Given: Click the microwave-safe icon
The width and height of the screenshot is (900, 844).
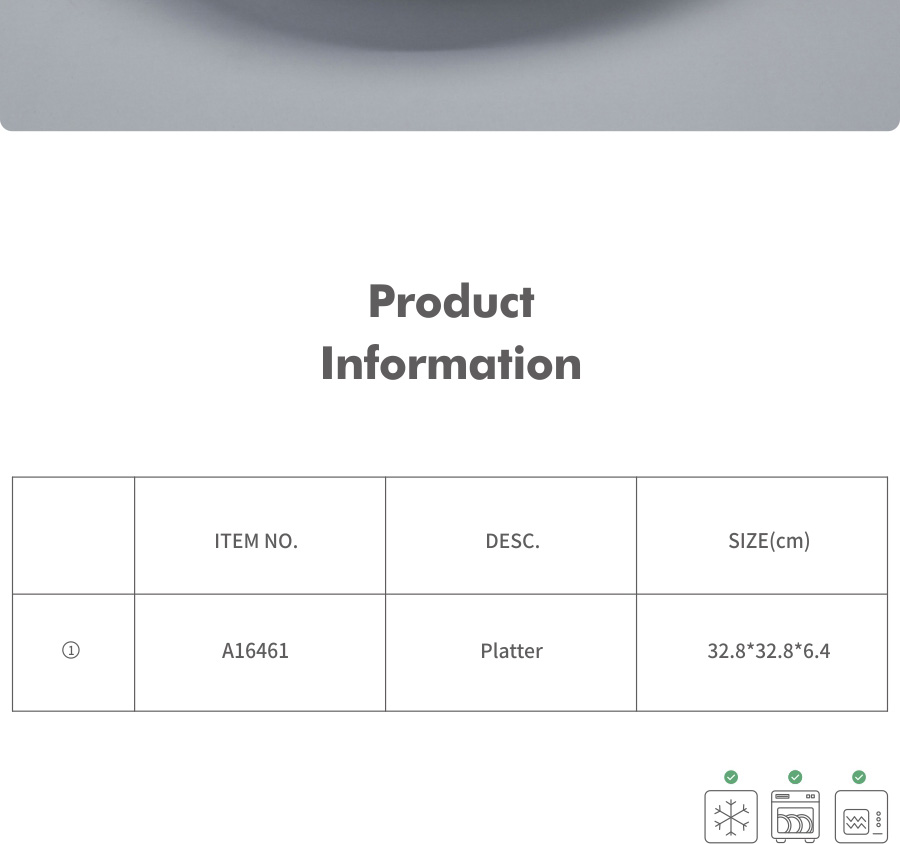Looking at the screenshot, I should pos(860,817).
